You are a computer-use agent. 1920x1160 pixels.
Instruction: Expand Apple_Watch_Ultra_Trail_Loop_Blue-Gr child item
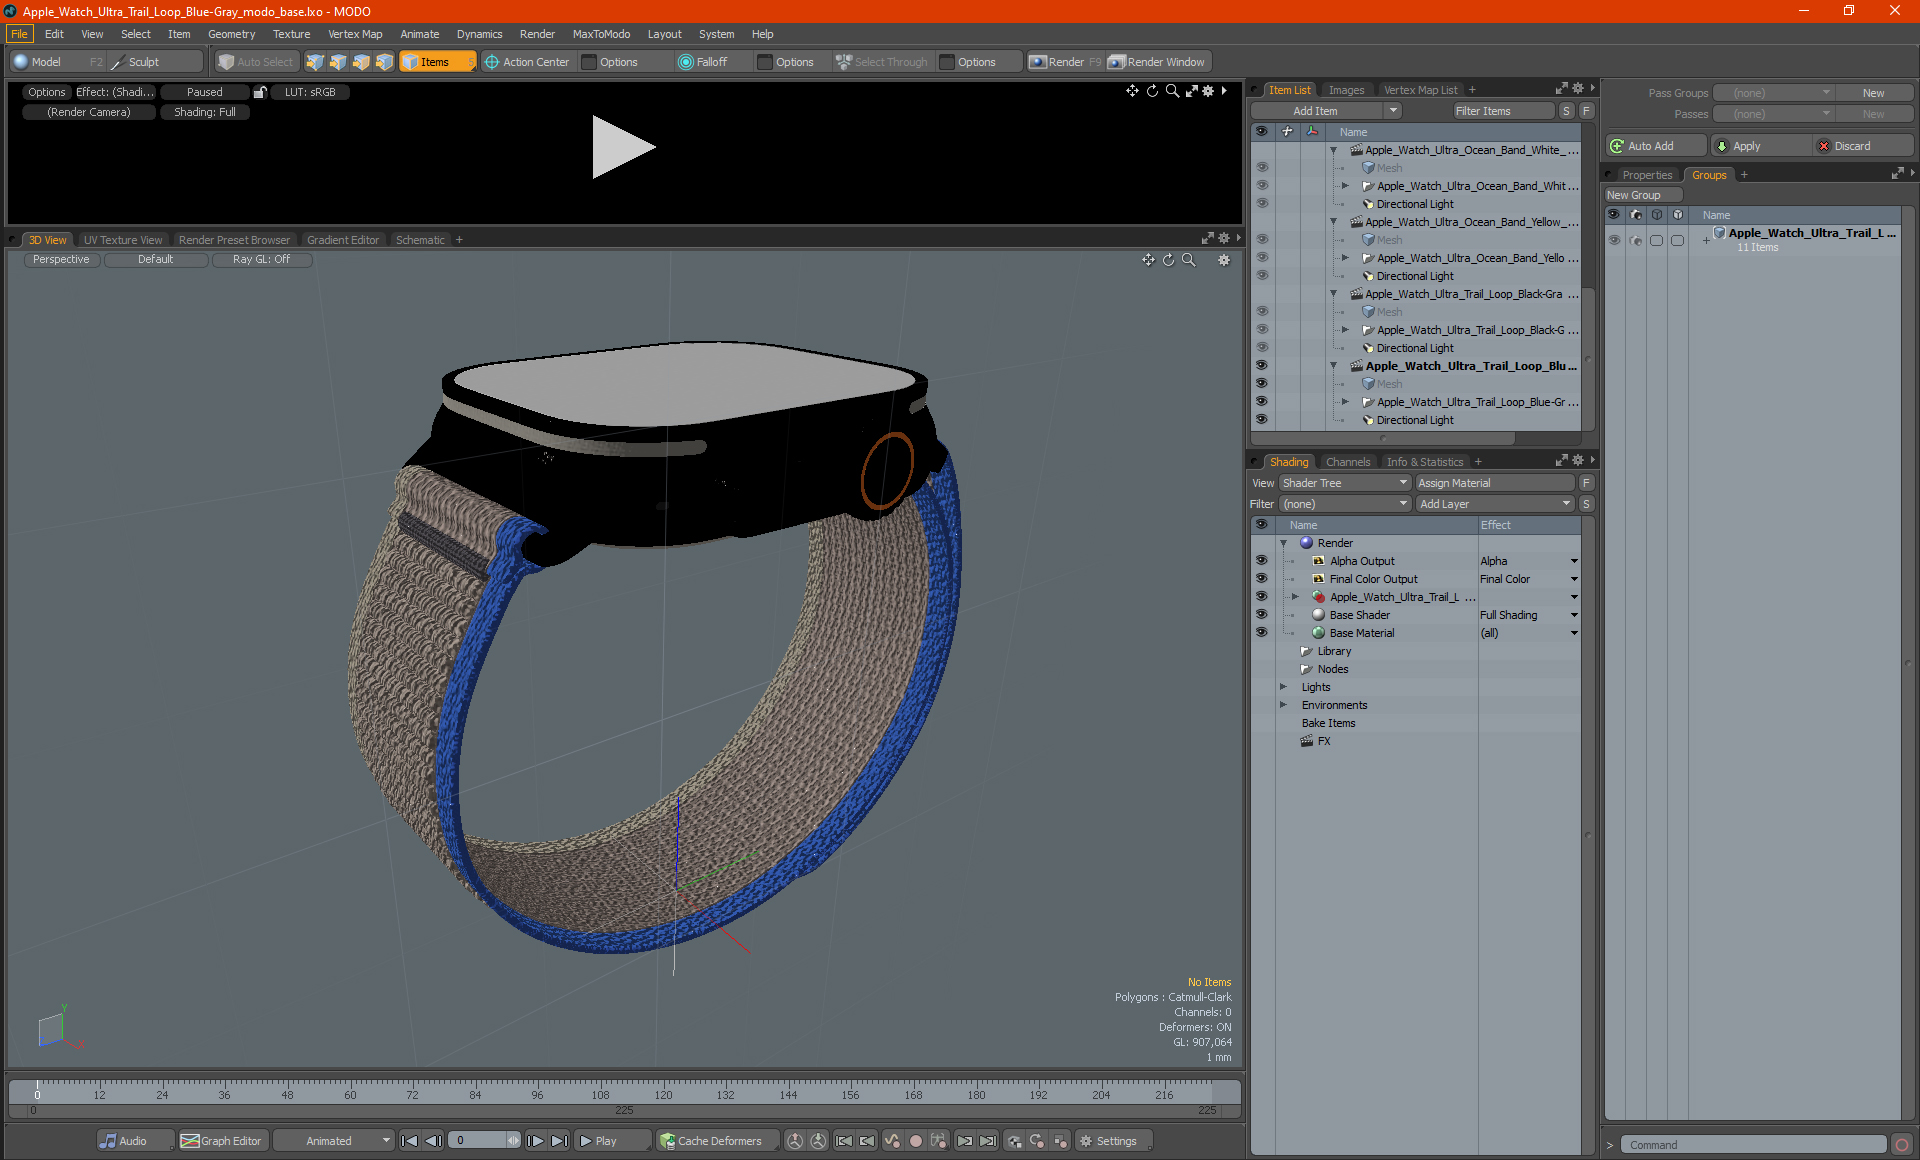point(1346,402)
